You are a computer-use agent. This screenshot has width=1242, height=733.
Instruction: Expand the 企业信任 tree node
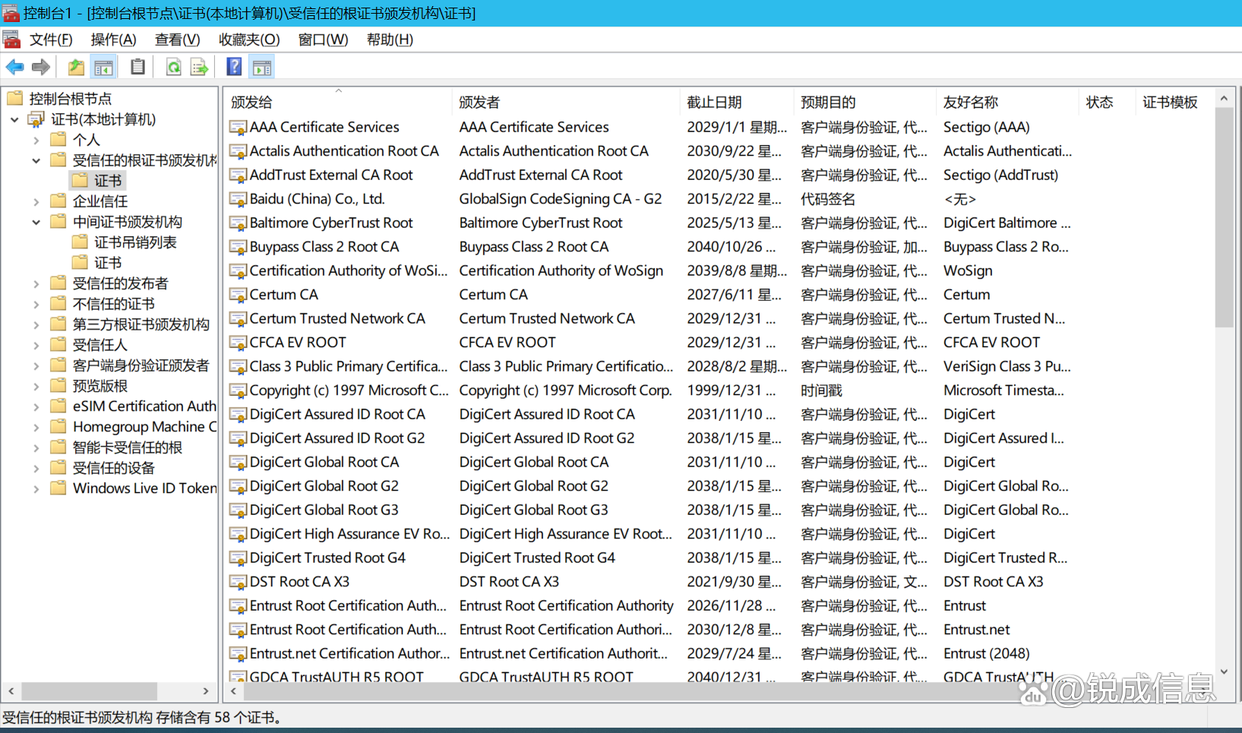pos(37,201)
